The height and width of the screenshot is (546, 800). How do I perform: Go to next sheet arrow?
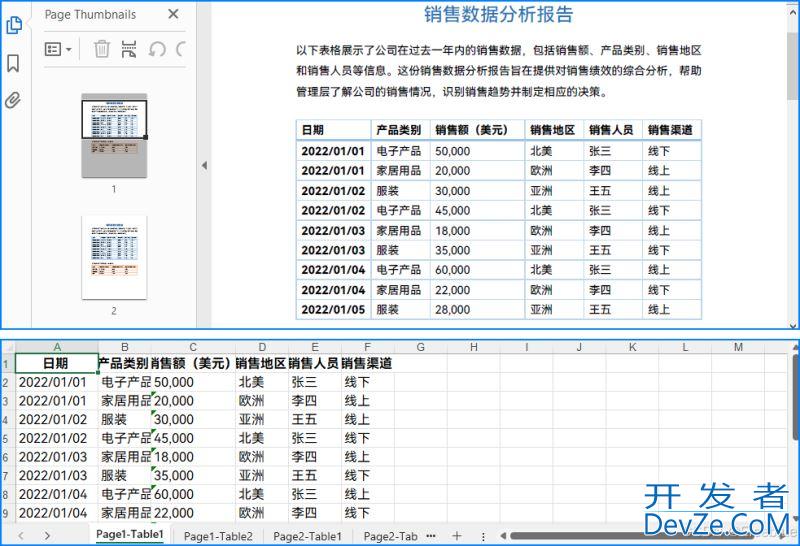click(47, 536)
